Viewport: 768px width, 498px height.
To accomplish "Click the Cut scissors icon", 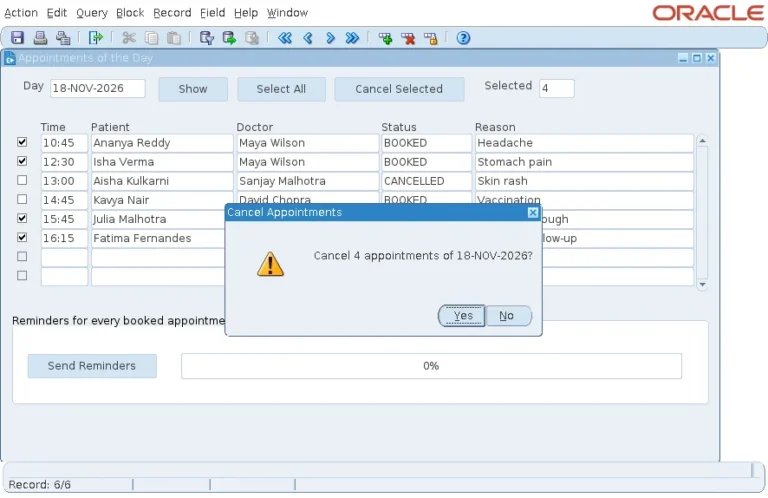I will pos(129,38).
